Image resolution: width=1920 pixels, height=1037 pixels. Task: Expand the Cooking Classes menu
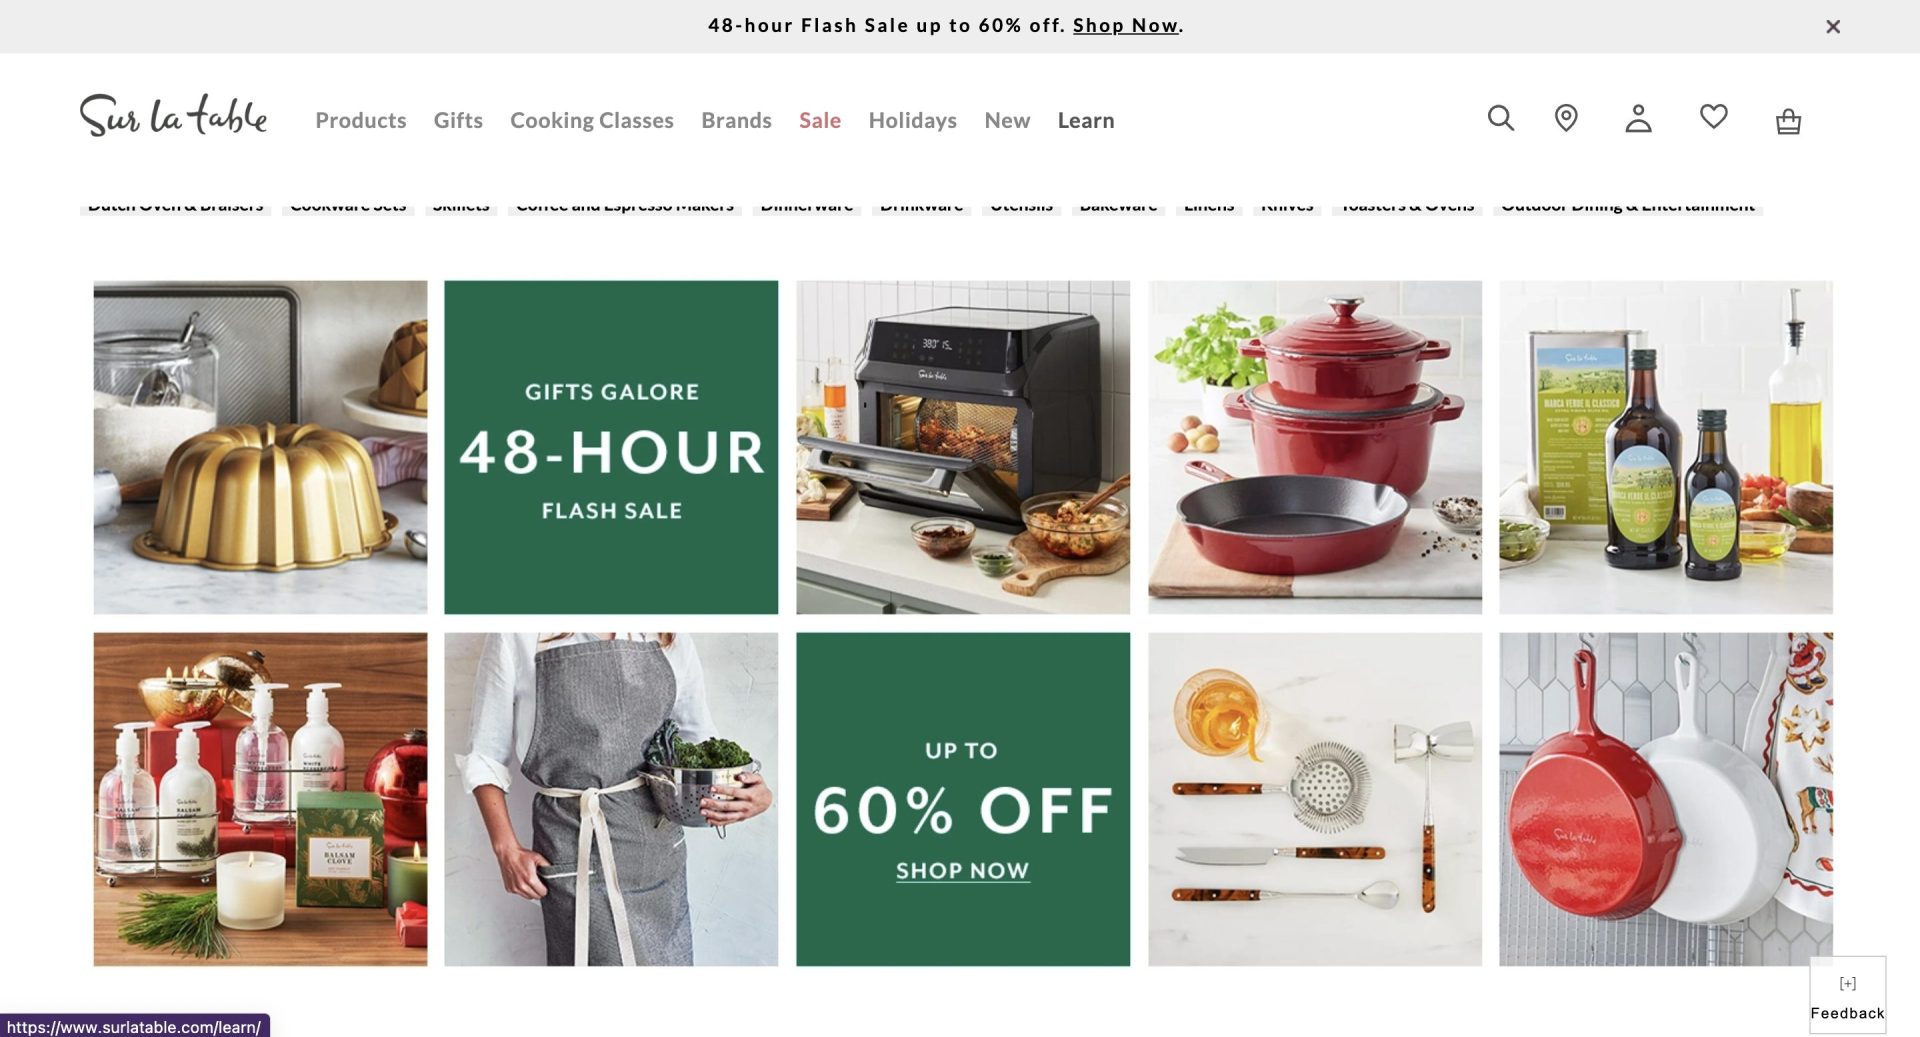coord(592,120)
